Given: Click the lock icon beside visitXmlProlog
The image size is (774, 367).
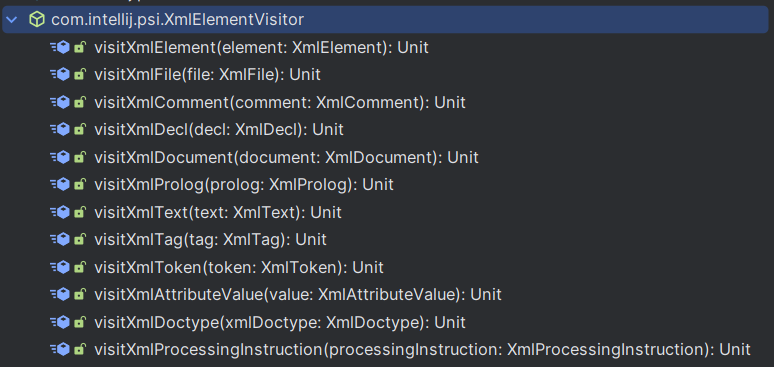Looking at the screenshot, I should [x=79, y=185].
